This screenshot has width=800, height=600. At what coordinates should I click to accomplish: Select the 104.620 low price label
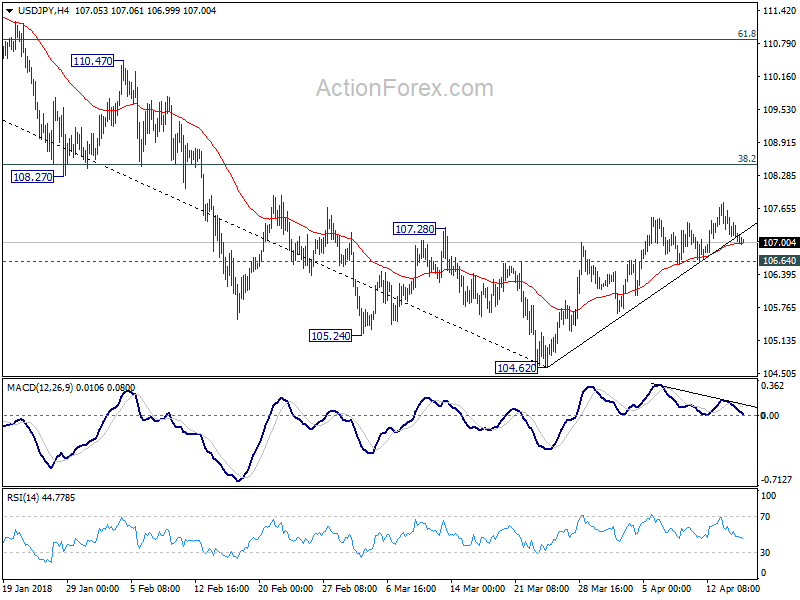click(x=516, y=367)
